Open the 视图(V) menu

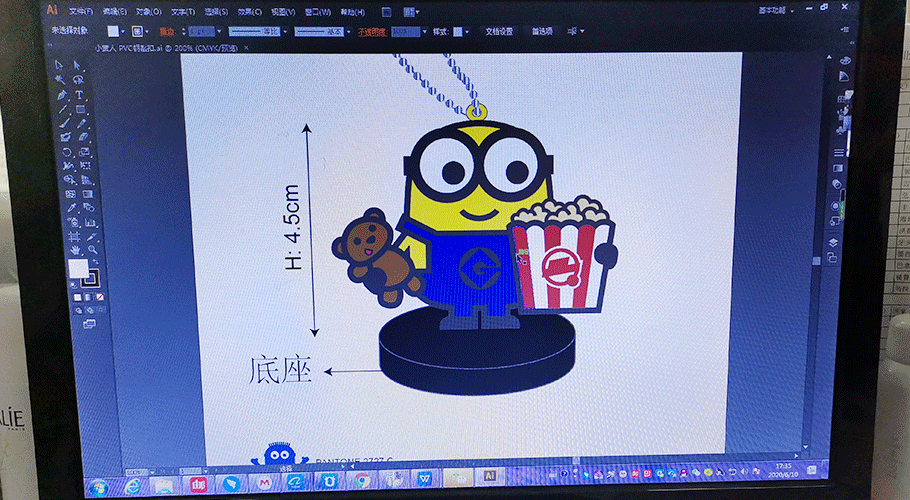[x=283, y=12]
